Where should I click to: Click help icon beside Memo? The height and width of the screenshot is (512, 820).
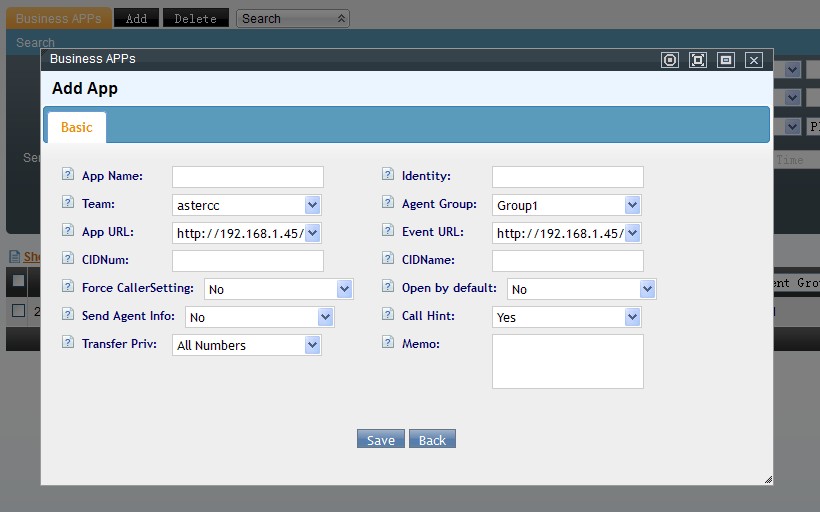click(388, 342)
